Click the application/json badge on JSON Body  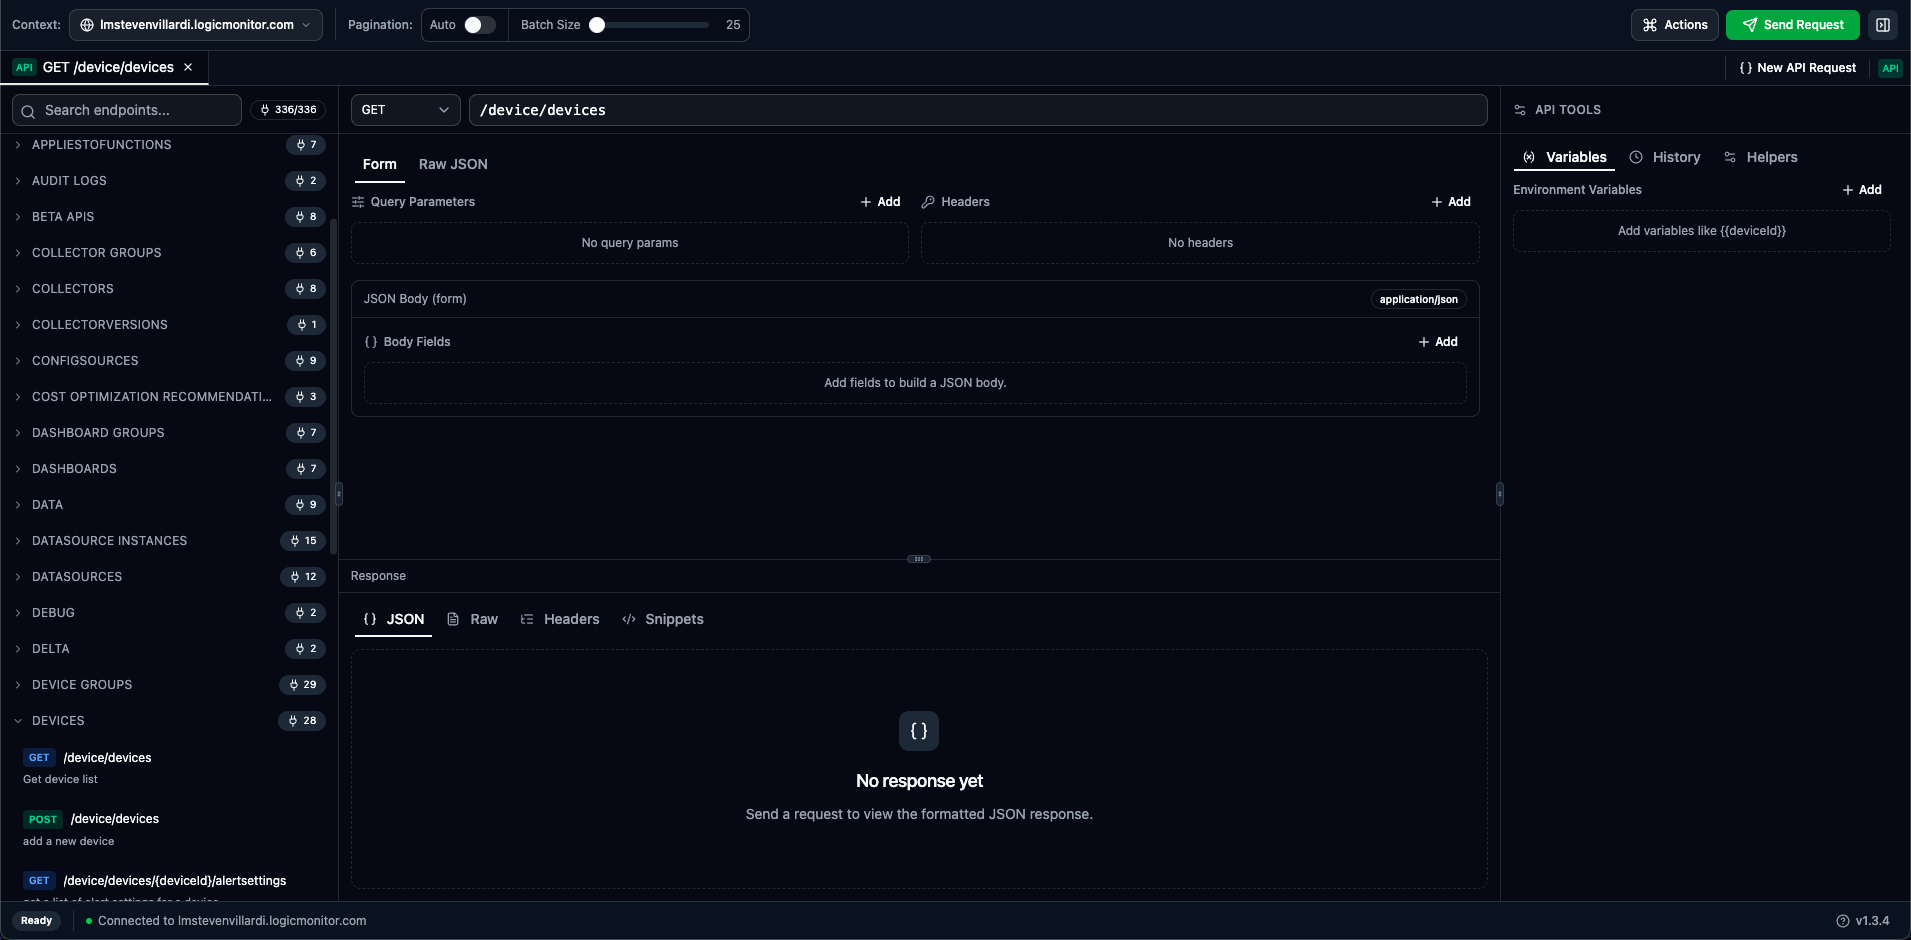pyautogui.click(x=1419, y=299)
